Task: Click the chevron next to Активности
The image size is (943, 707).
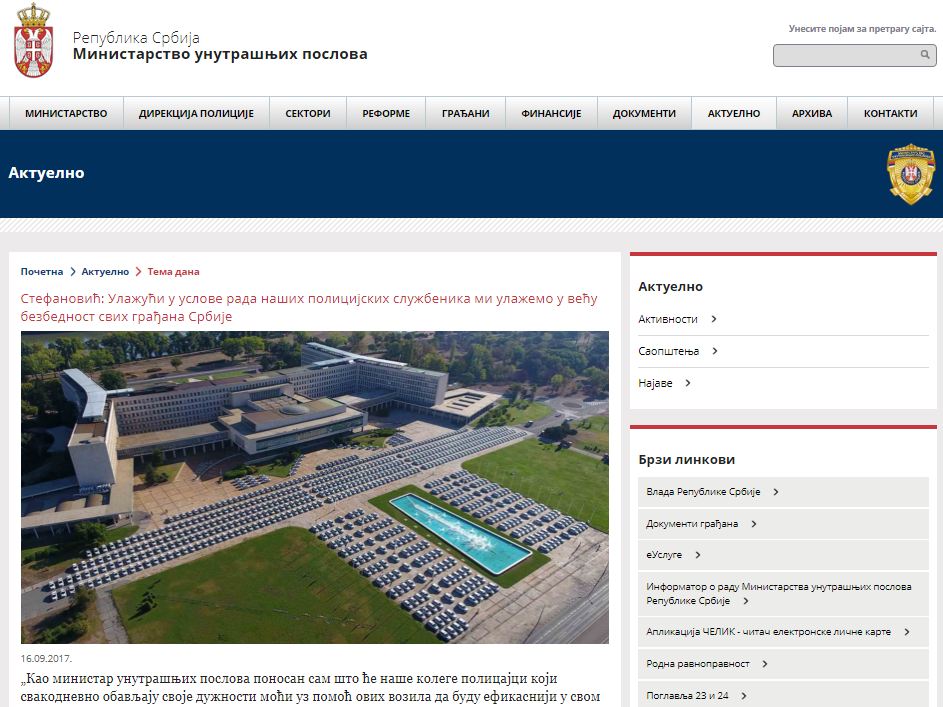Action: point(714,319)
